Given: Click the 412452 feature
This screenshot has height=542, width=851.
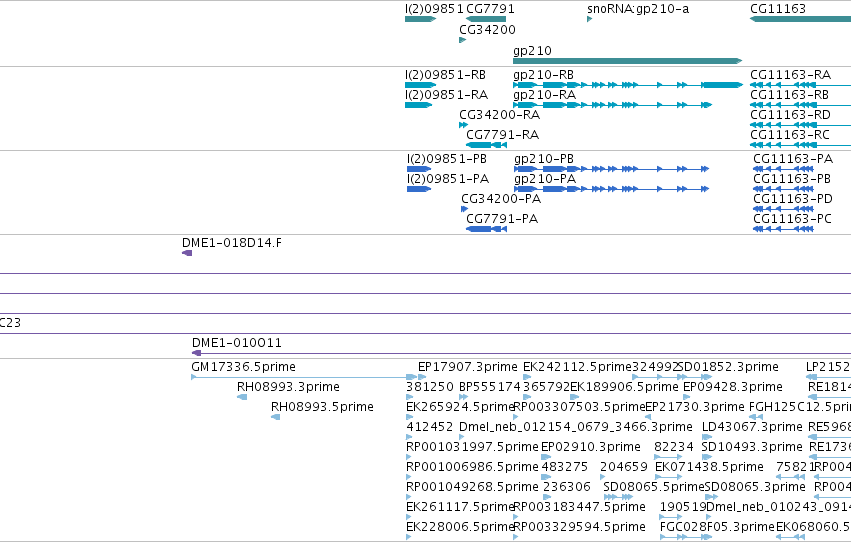Looking at the screenshot, I should [x=409, y=437].
